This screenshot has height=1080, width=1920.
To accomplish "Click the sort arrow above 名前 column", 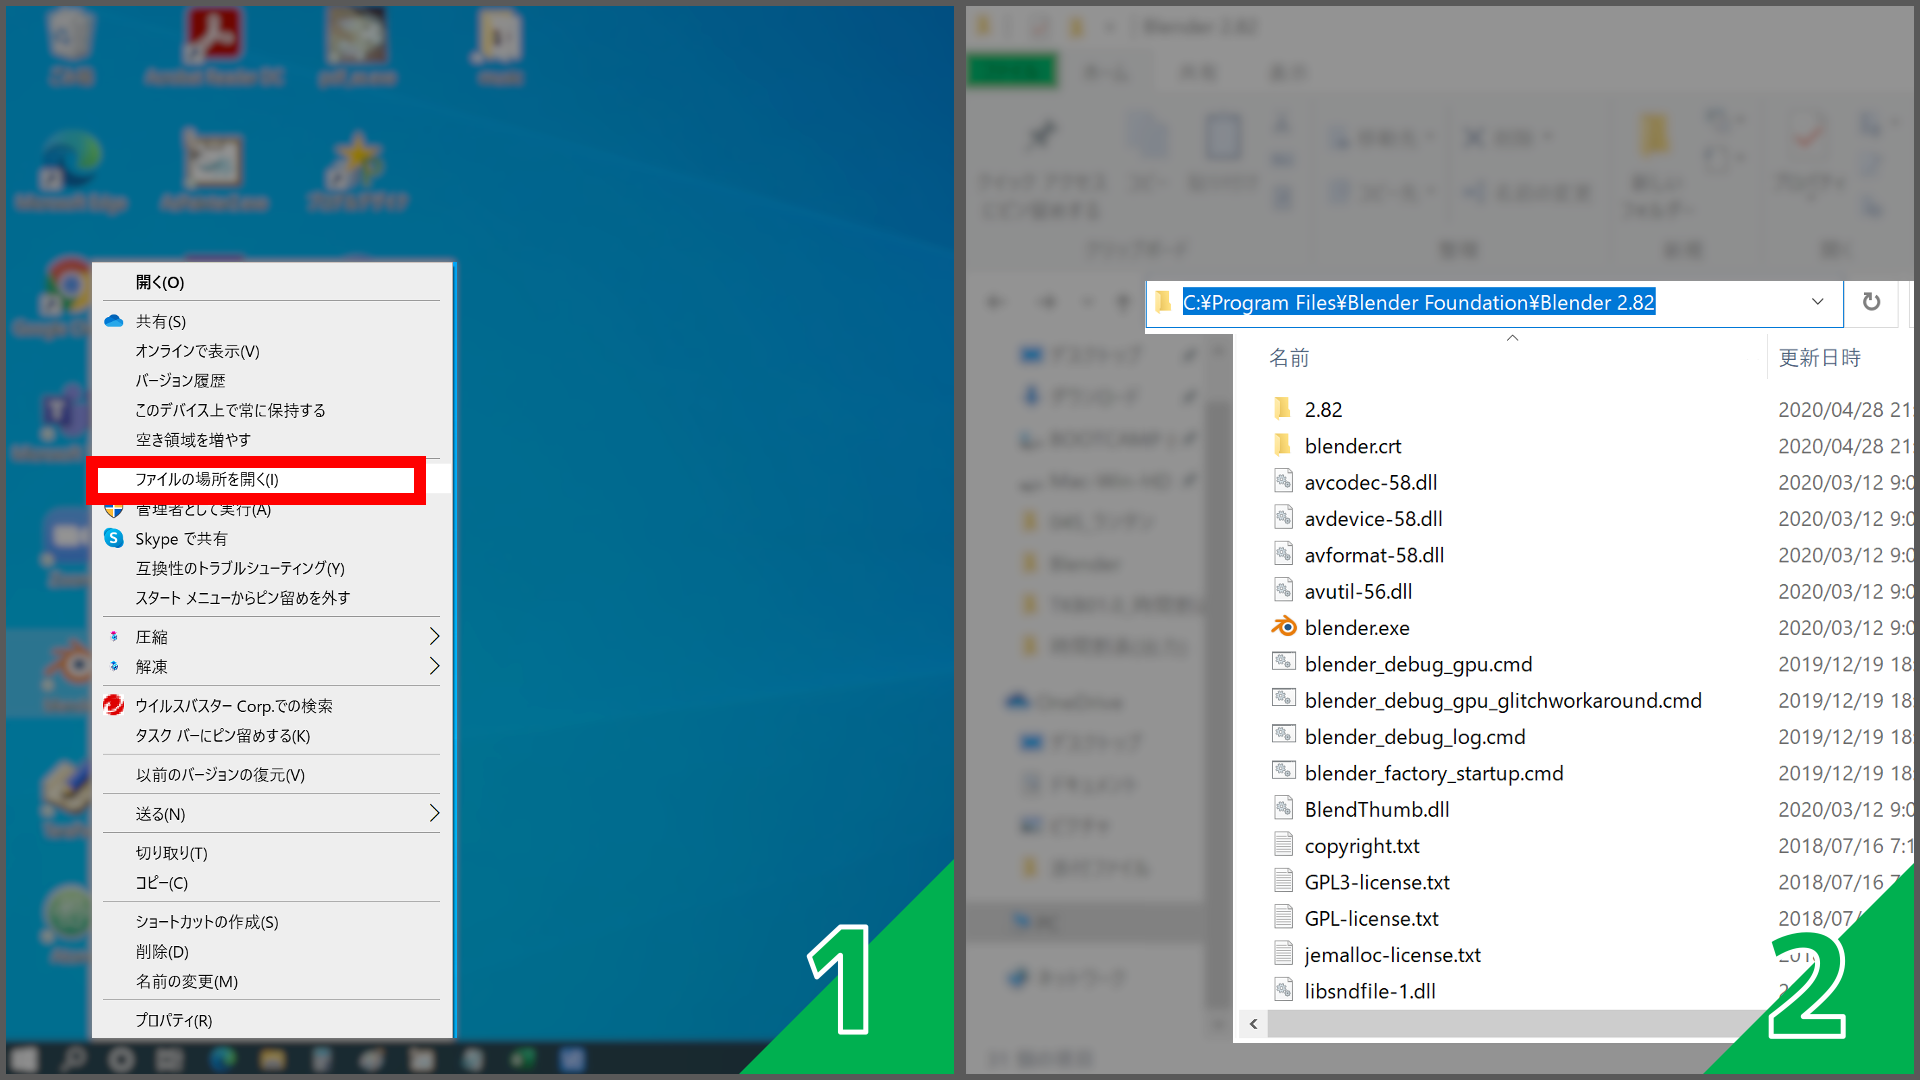I will coord(1512,338).
